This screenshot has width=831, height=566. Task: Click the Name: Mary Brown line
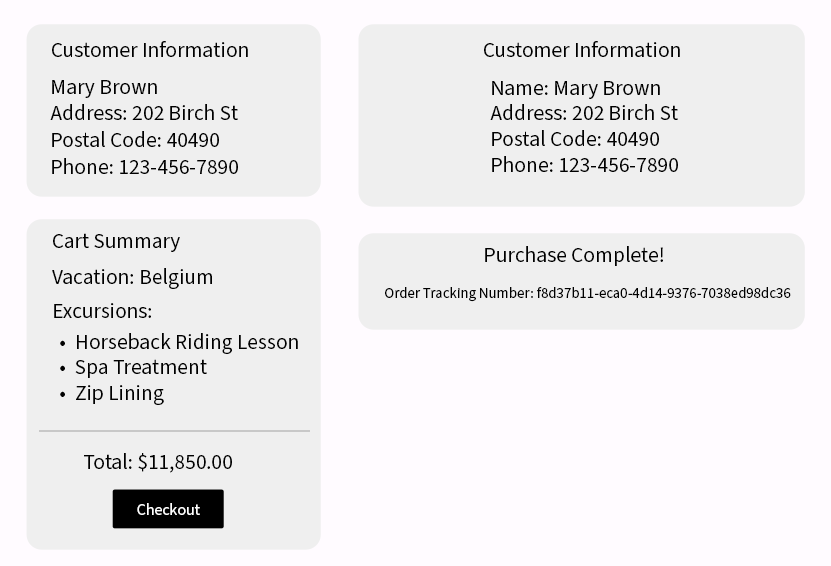(575, 88)
